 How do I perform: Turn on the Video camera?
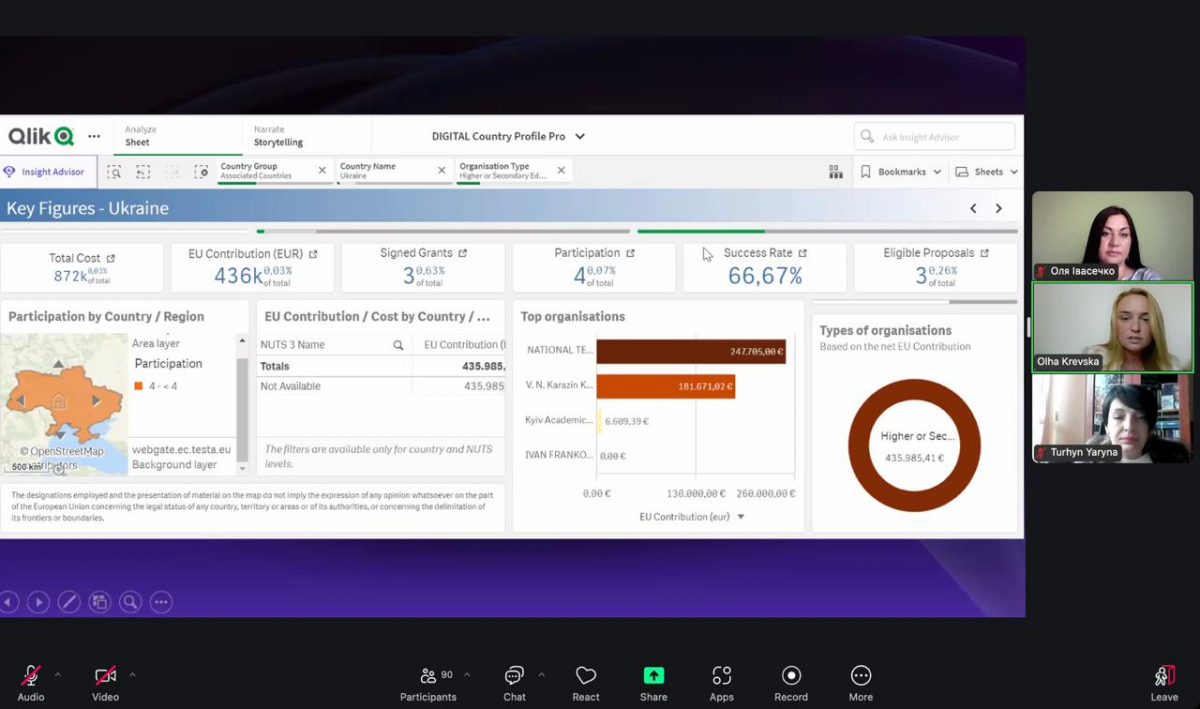click(105, 677)
